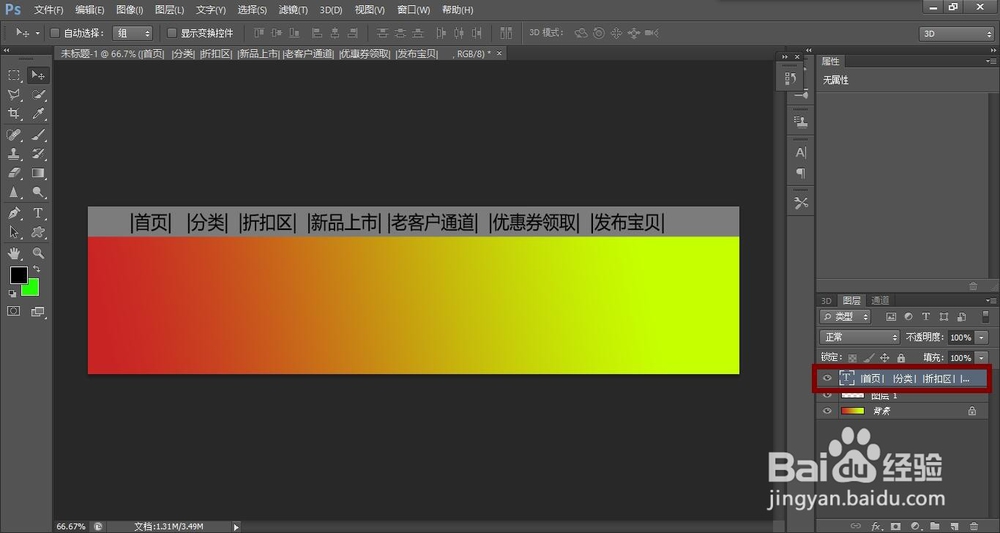Open the 正常 blend mode dropdown

tap(859, 337)
